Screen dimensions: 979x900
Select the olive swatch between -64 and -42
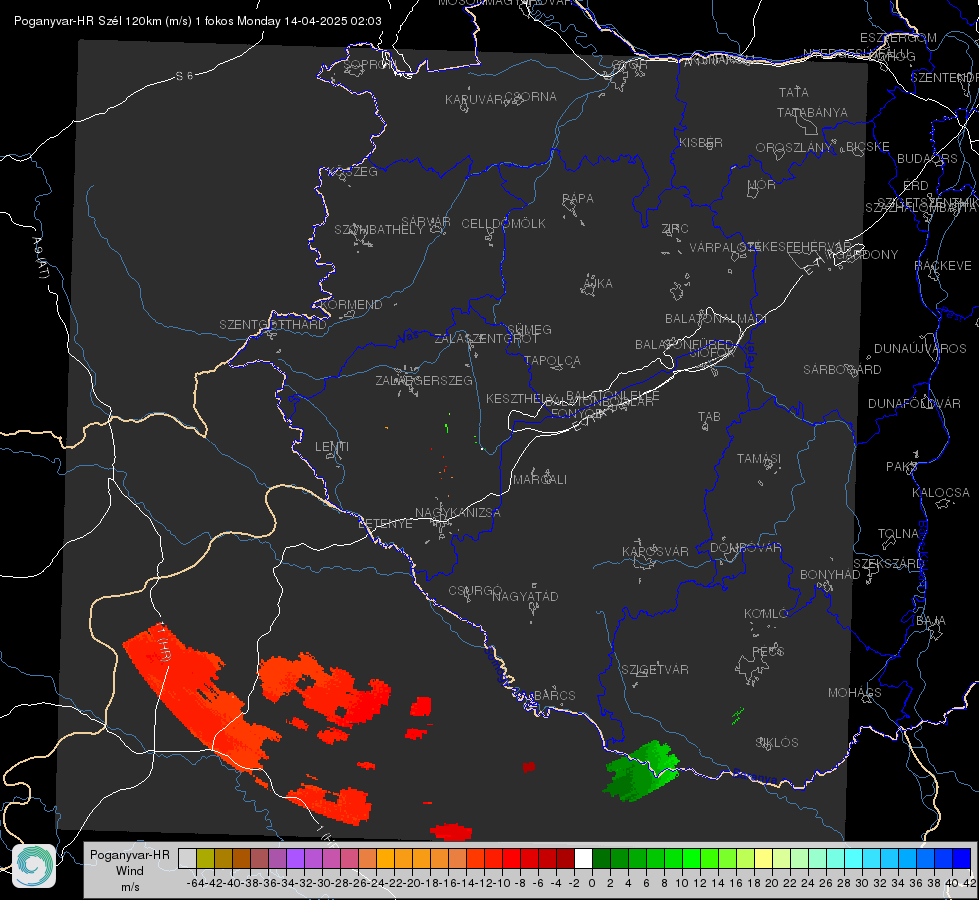[205, 858]
